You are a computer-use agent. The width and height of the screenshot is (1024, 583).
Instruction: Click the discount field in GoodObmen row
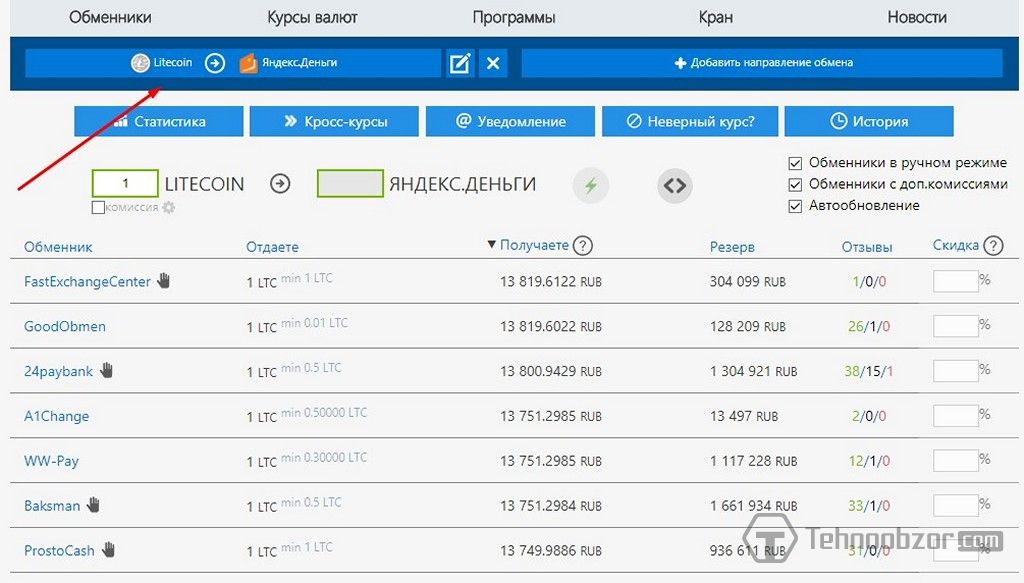[x=955, y=326]
